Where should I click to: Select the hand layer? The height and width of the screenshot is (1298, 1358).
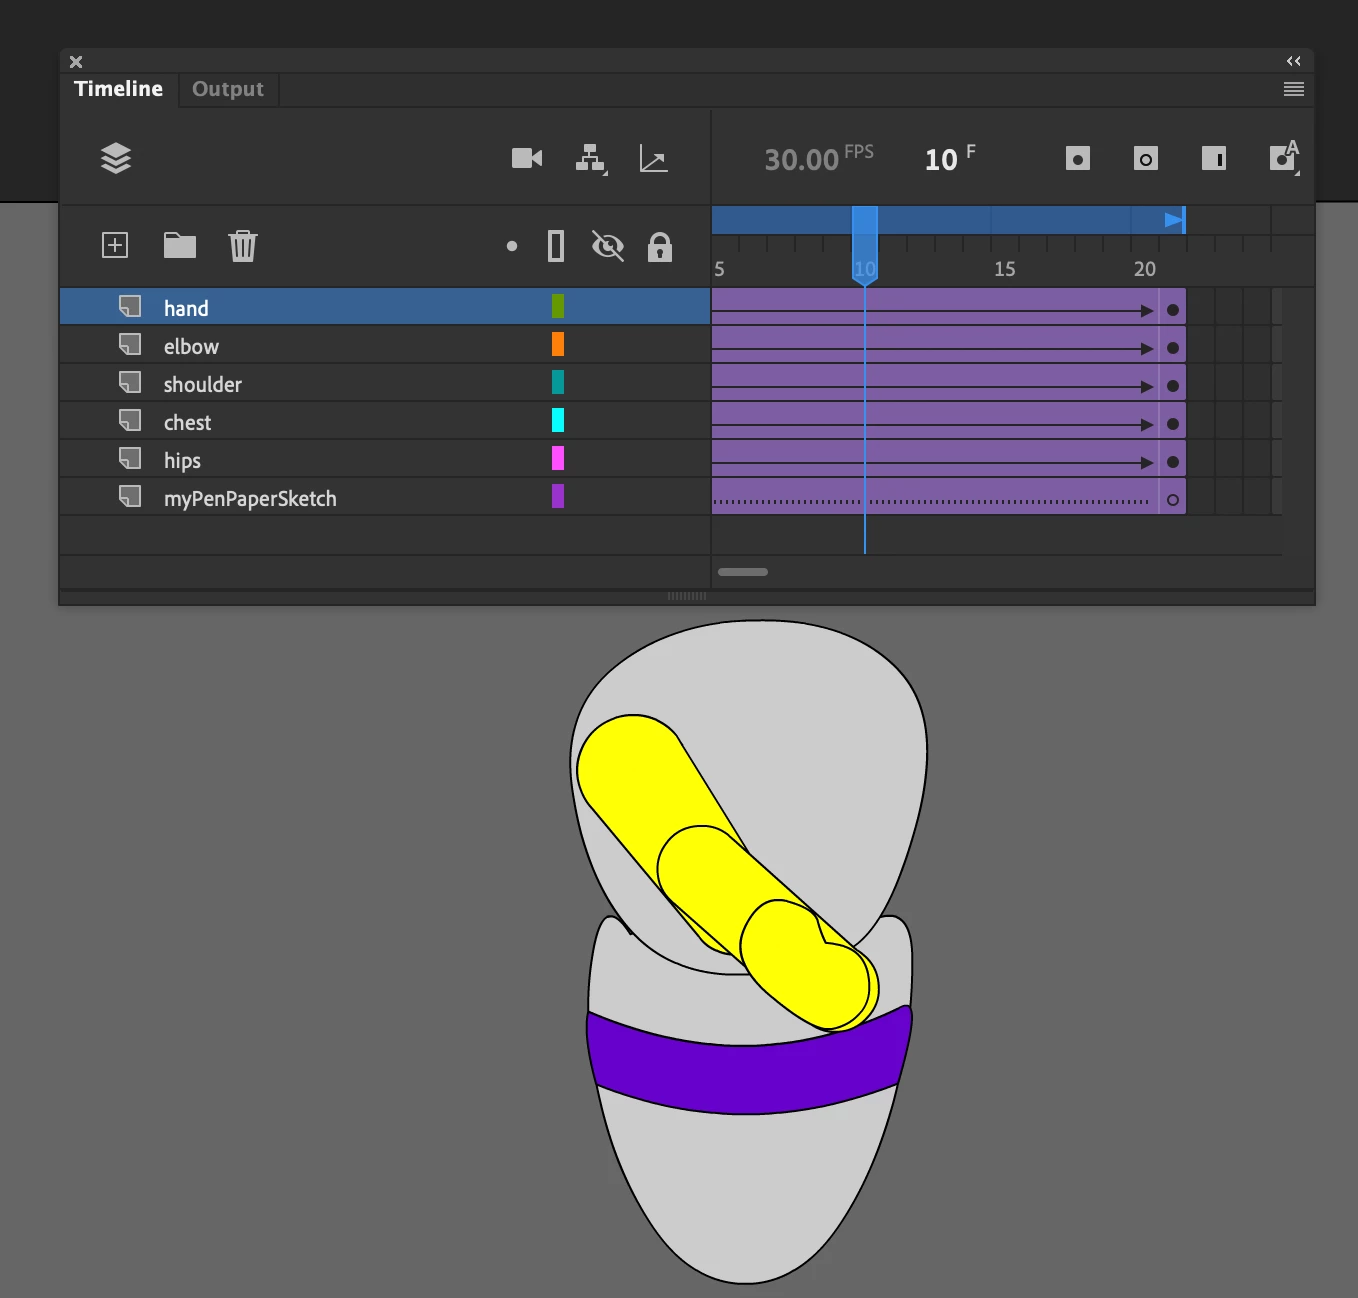pyautogui.click(x=385, y=307)
